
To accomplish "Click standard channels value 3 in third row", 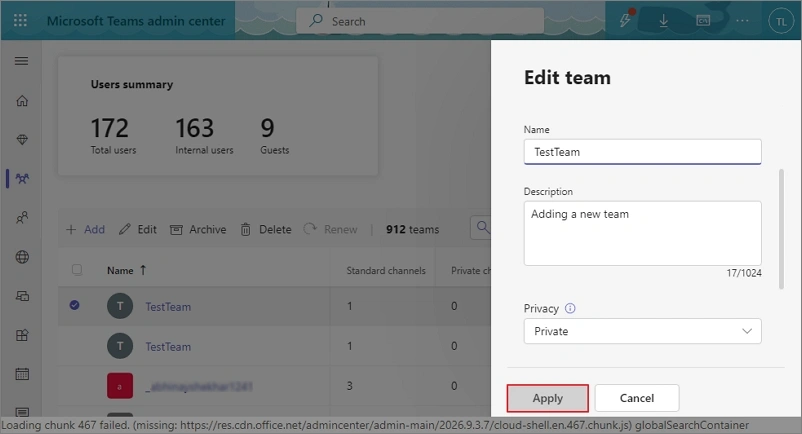I will tap(349, 386).
